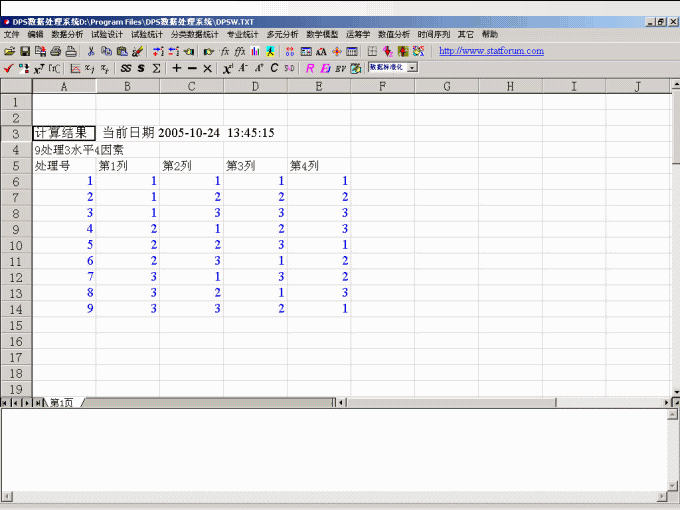Click the Open file folder icon

pyautogui.click(x=9, y=51)
